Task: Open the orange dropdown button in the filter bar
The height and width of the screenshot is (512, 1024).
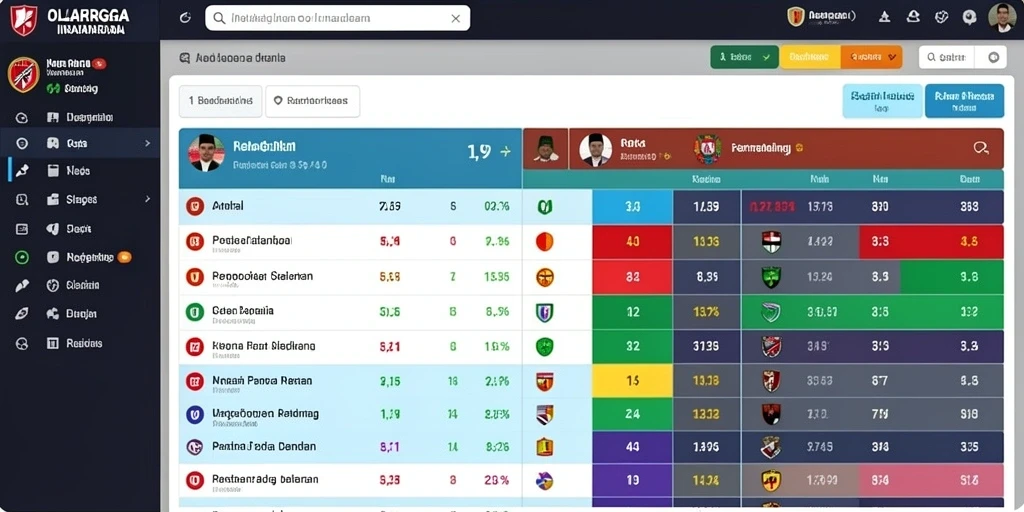Action: (x=871, y=57)
